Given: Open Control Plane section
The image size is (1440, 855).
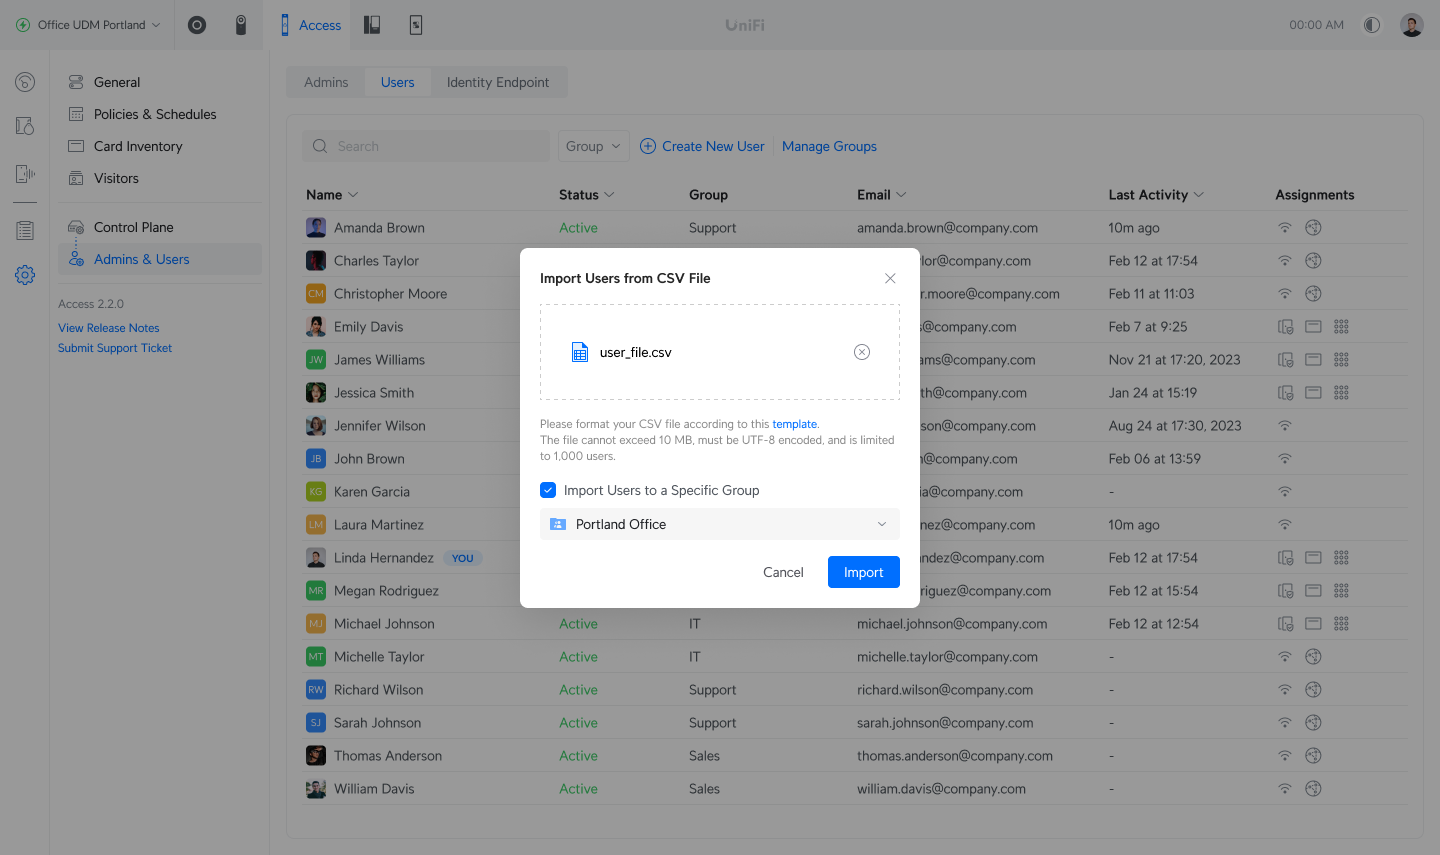Looking at the screenshot, I should pos(160,227).
